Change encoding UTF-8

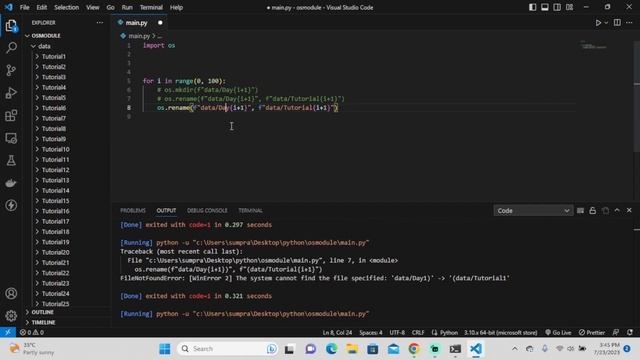click(x=397, y=333)
